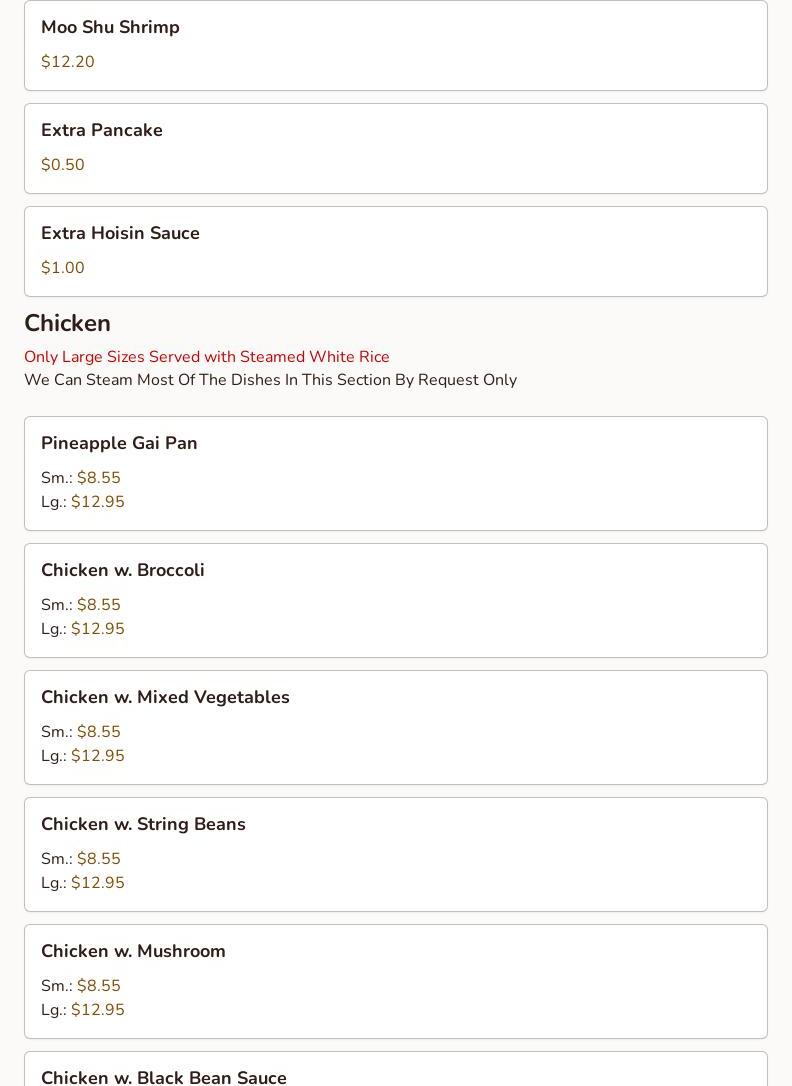This screenshot has width=792, height=1086.
Task: Open the Pineapple Gai Pan item
Action: pyautogui.click(x=119, y=443)
